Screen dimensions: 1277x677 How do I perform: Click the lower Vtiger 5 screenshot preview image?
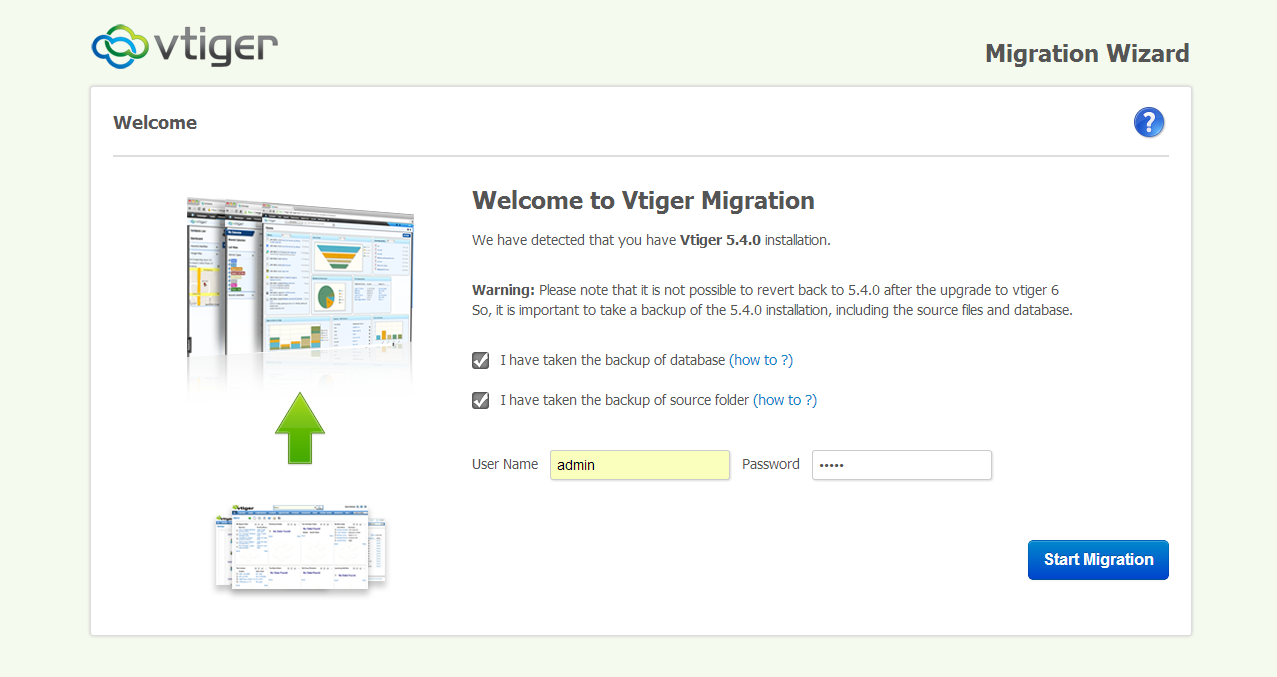click(x=300, y=546)
